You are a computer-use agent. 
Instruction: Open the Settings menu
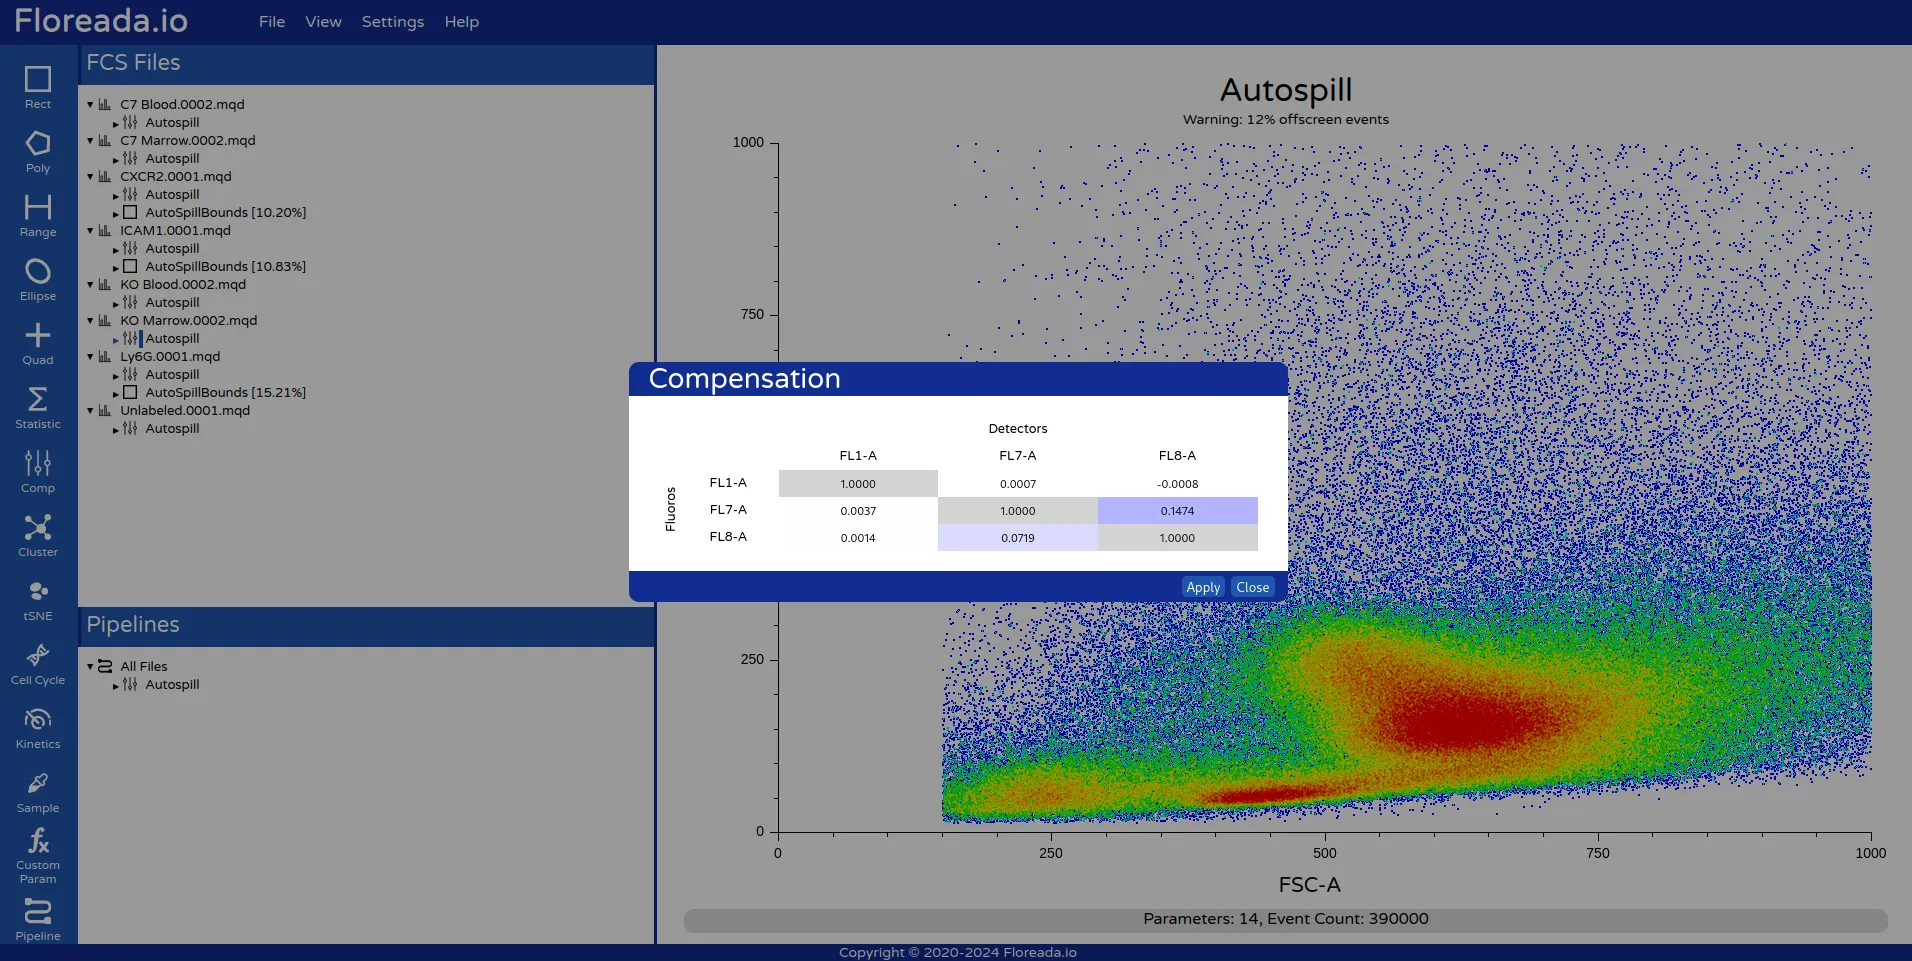point(392,22)
